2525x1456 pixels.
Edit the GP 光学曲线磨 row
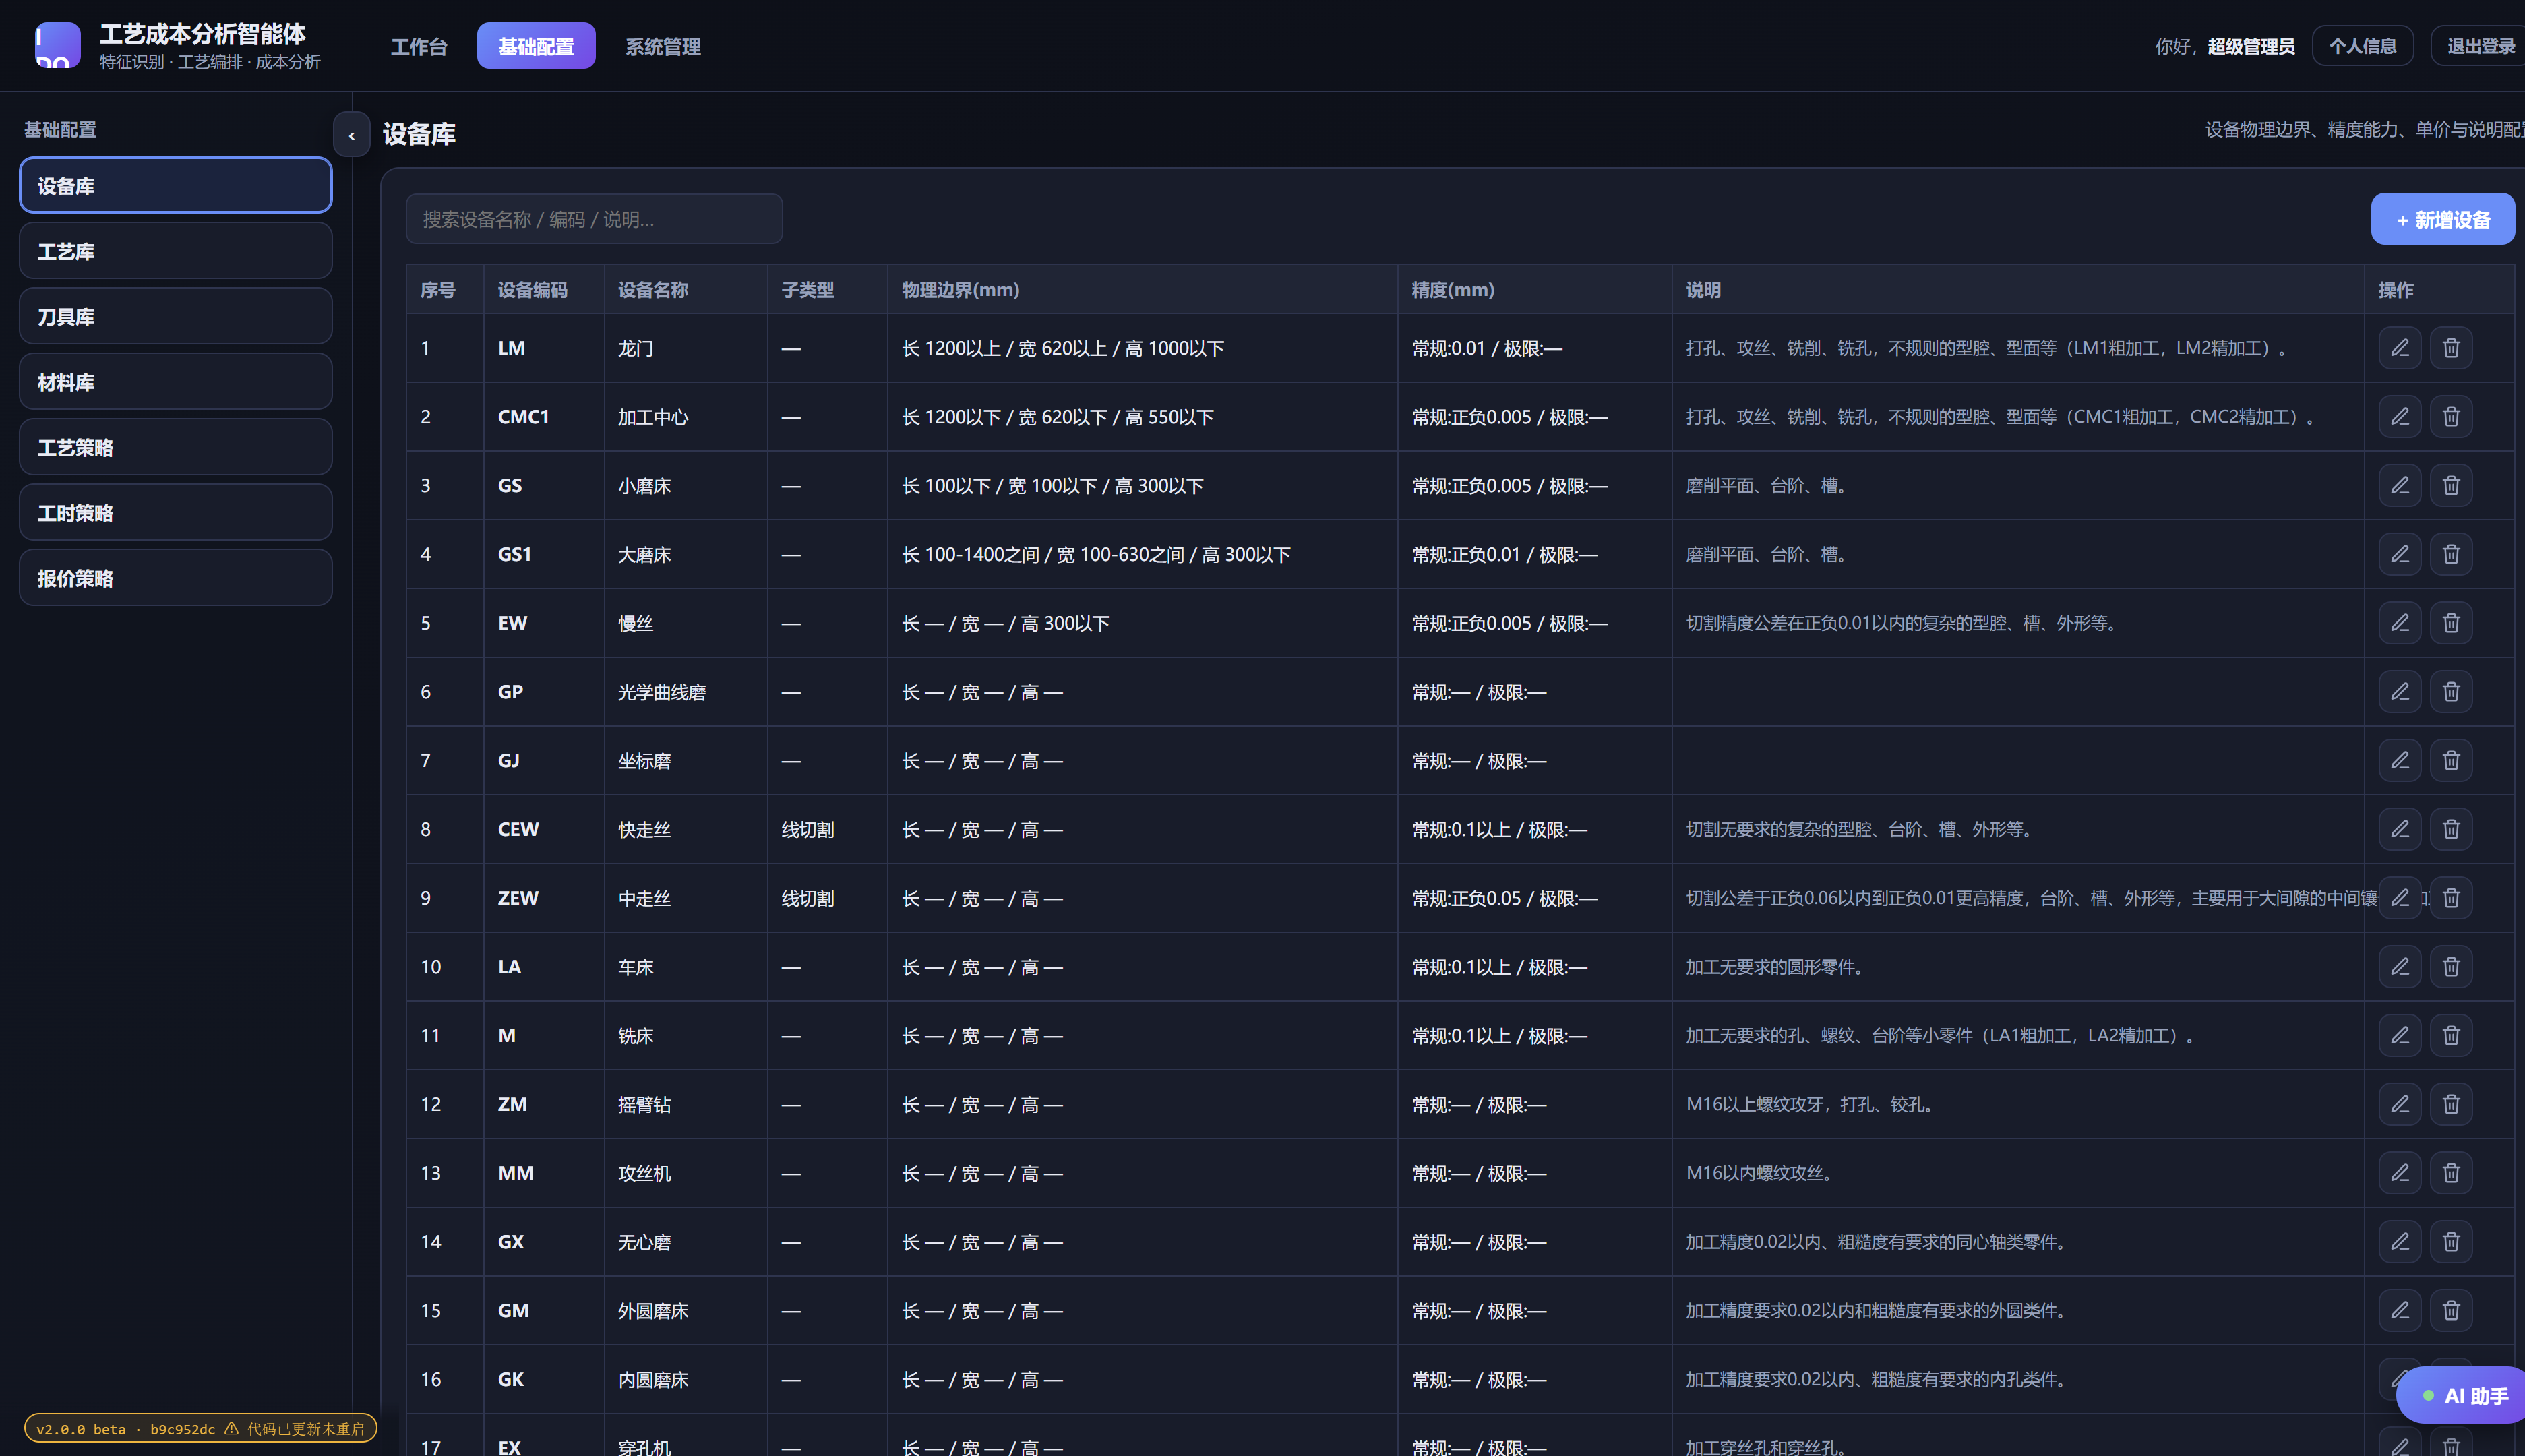pos(2399,692)
